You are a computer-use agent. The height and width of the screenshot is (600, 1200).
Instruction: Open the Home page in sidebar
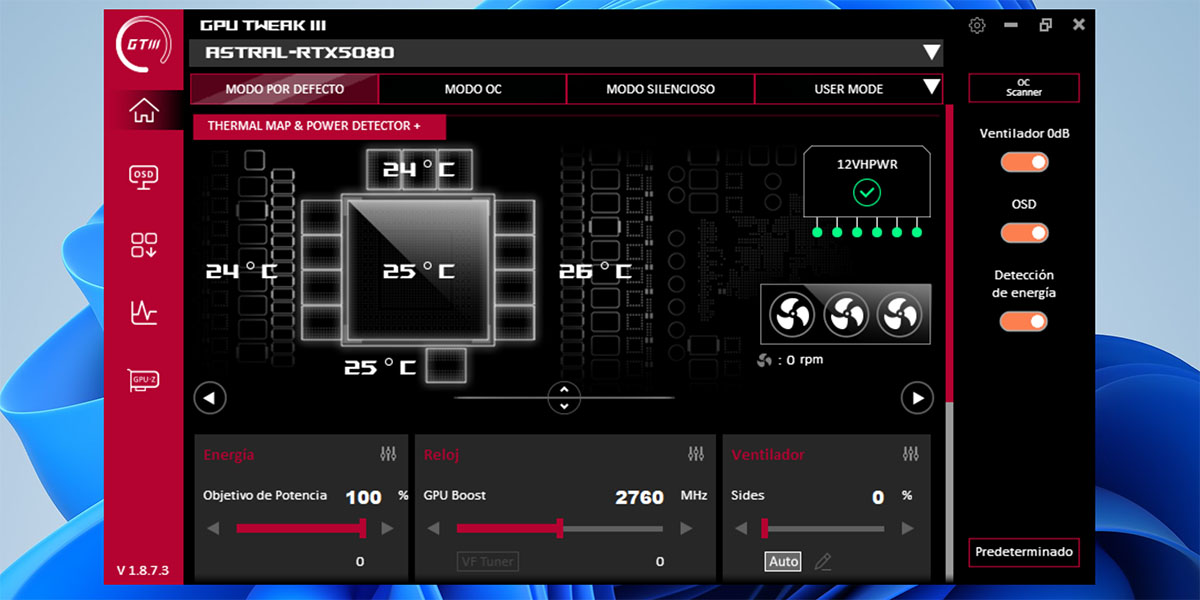(x=144, y=111)
